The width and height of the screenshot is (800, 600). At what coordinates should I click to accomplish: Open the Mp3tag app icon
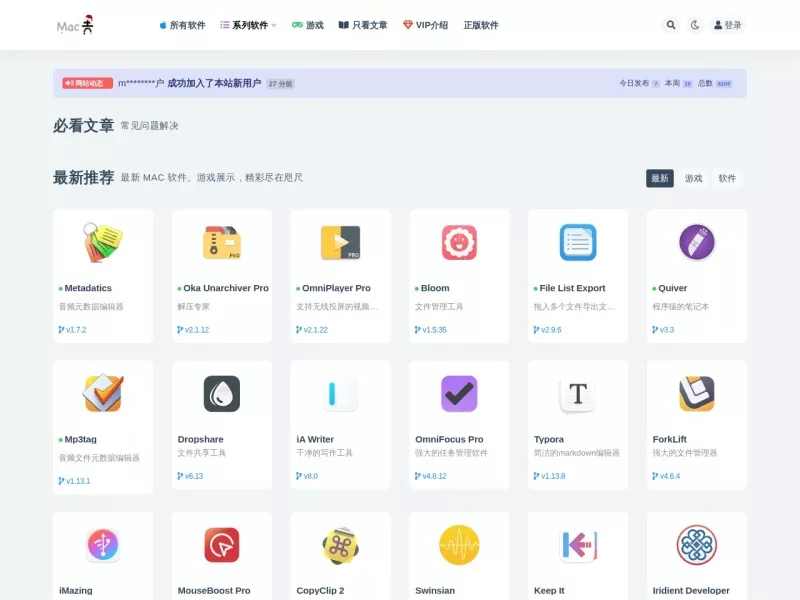point(103,393)
